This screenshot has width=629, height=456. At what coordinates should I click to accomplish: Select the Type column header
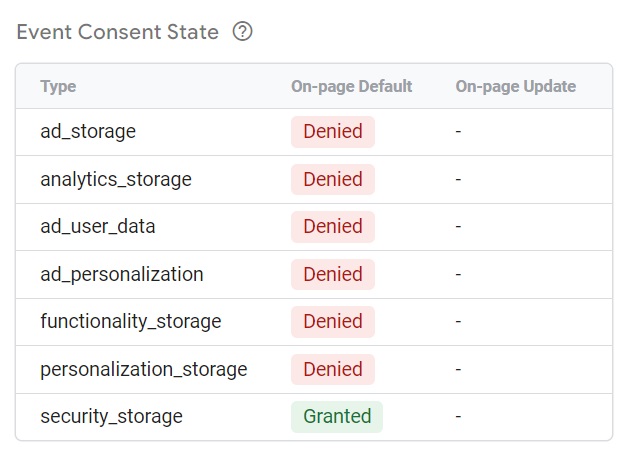point(58,87)
